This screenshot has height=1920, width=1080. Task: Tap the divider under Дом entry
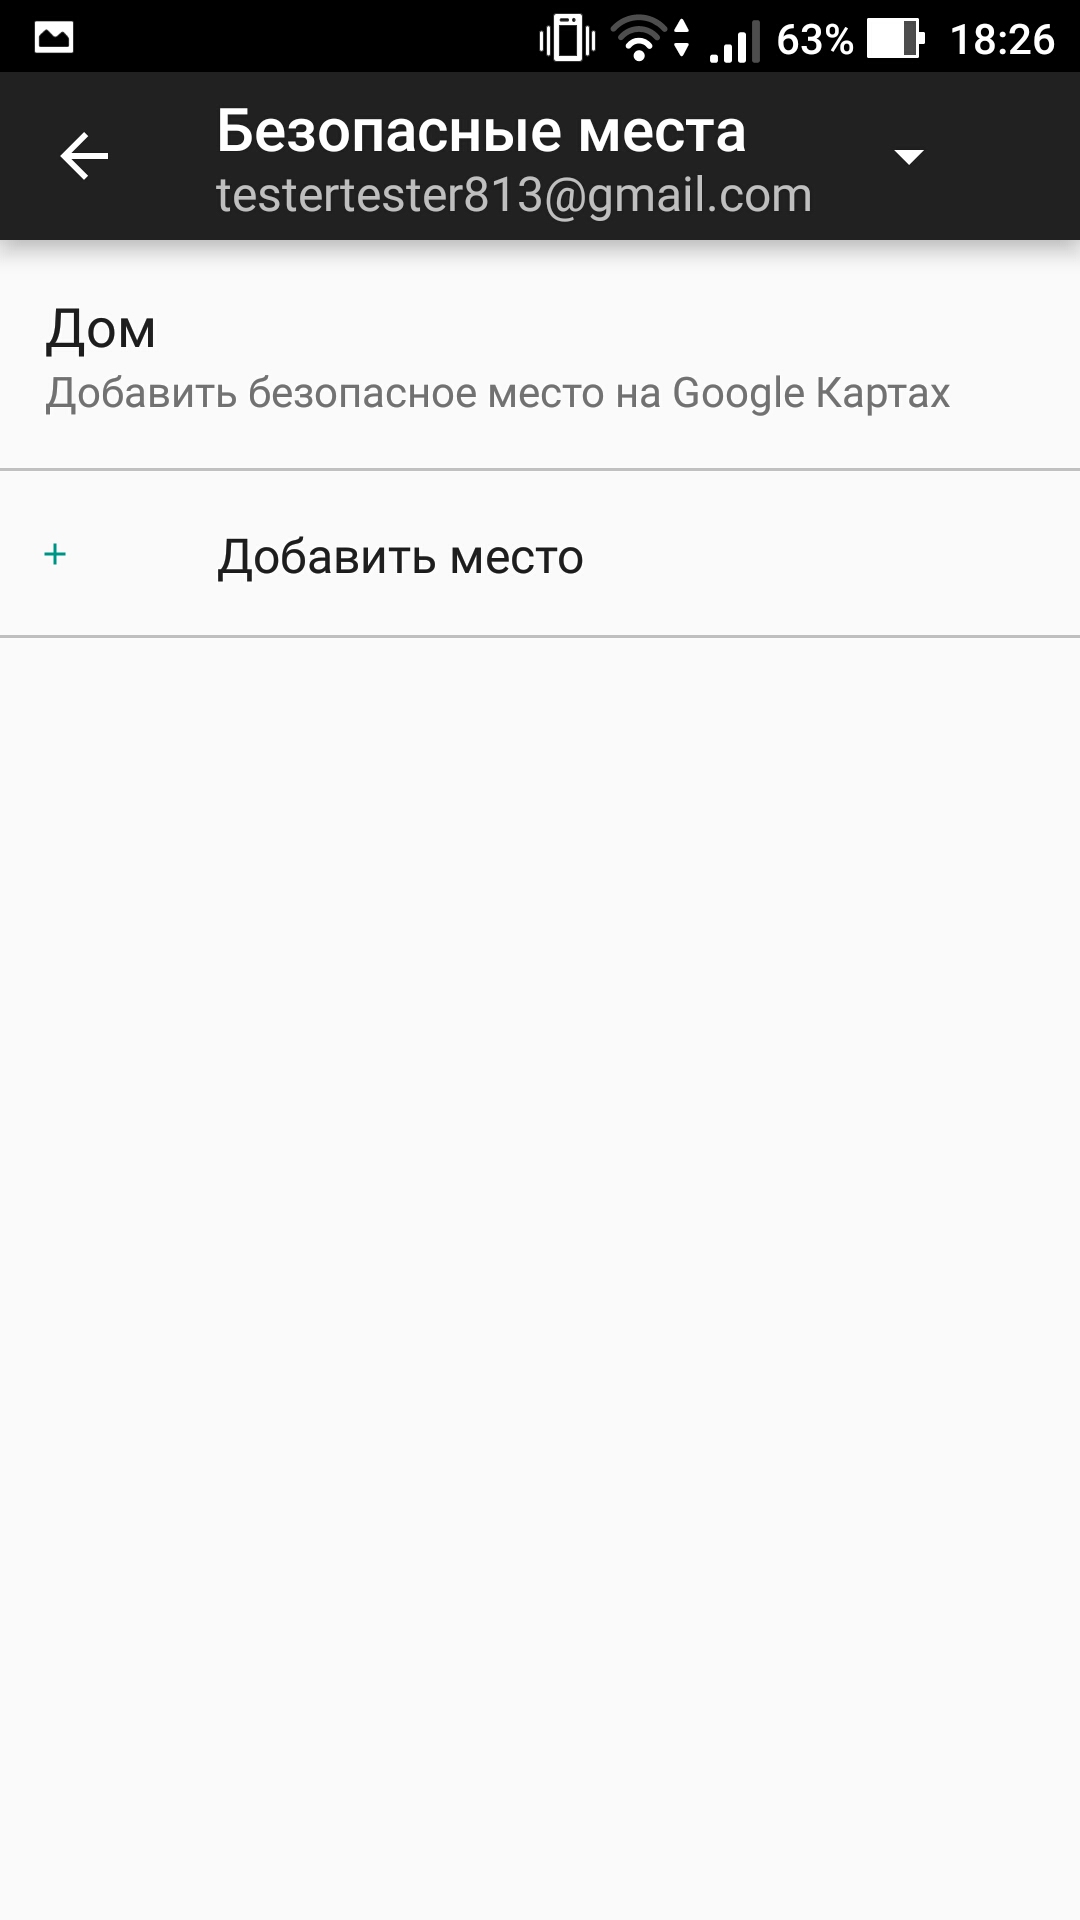tap(540, 469)
